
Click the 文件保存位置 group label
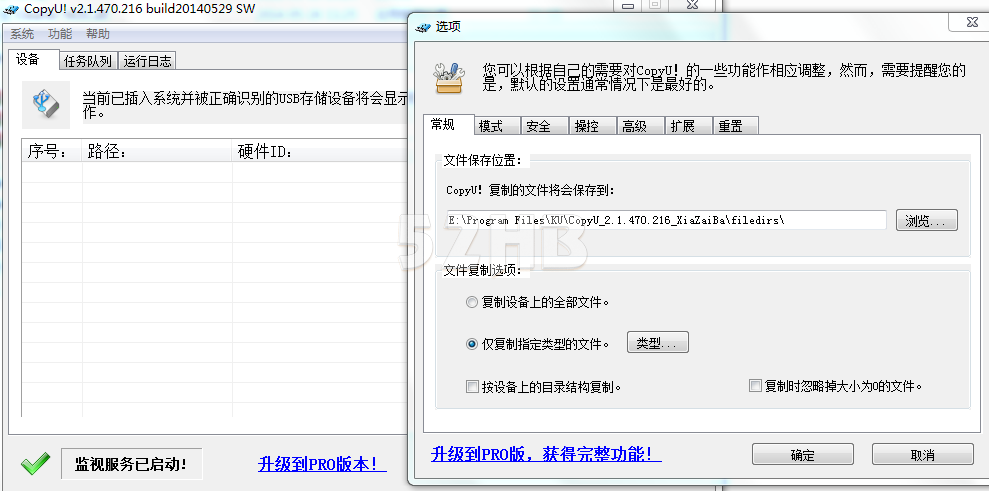483,160
